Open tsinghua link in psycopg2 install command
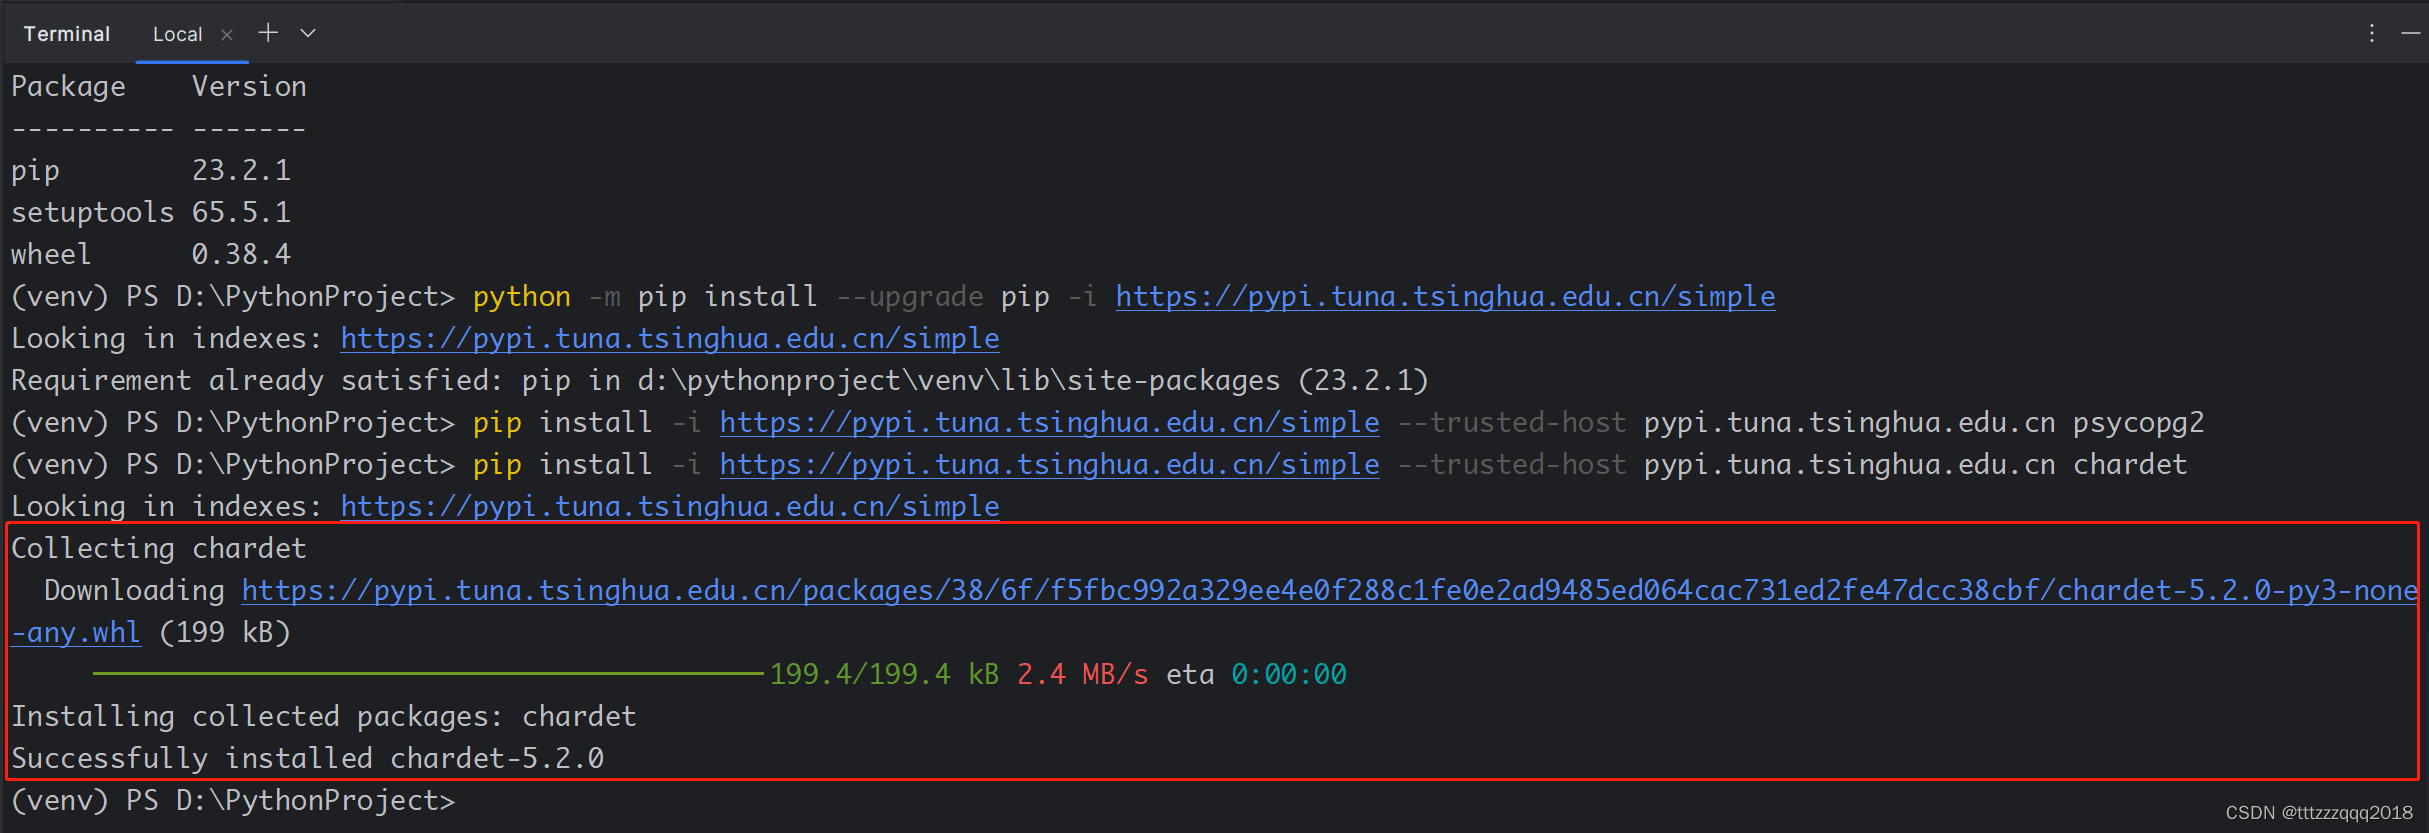Screen dimensions: 2429x833 tap(1049, 423)
